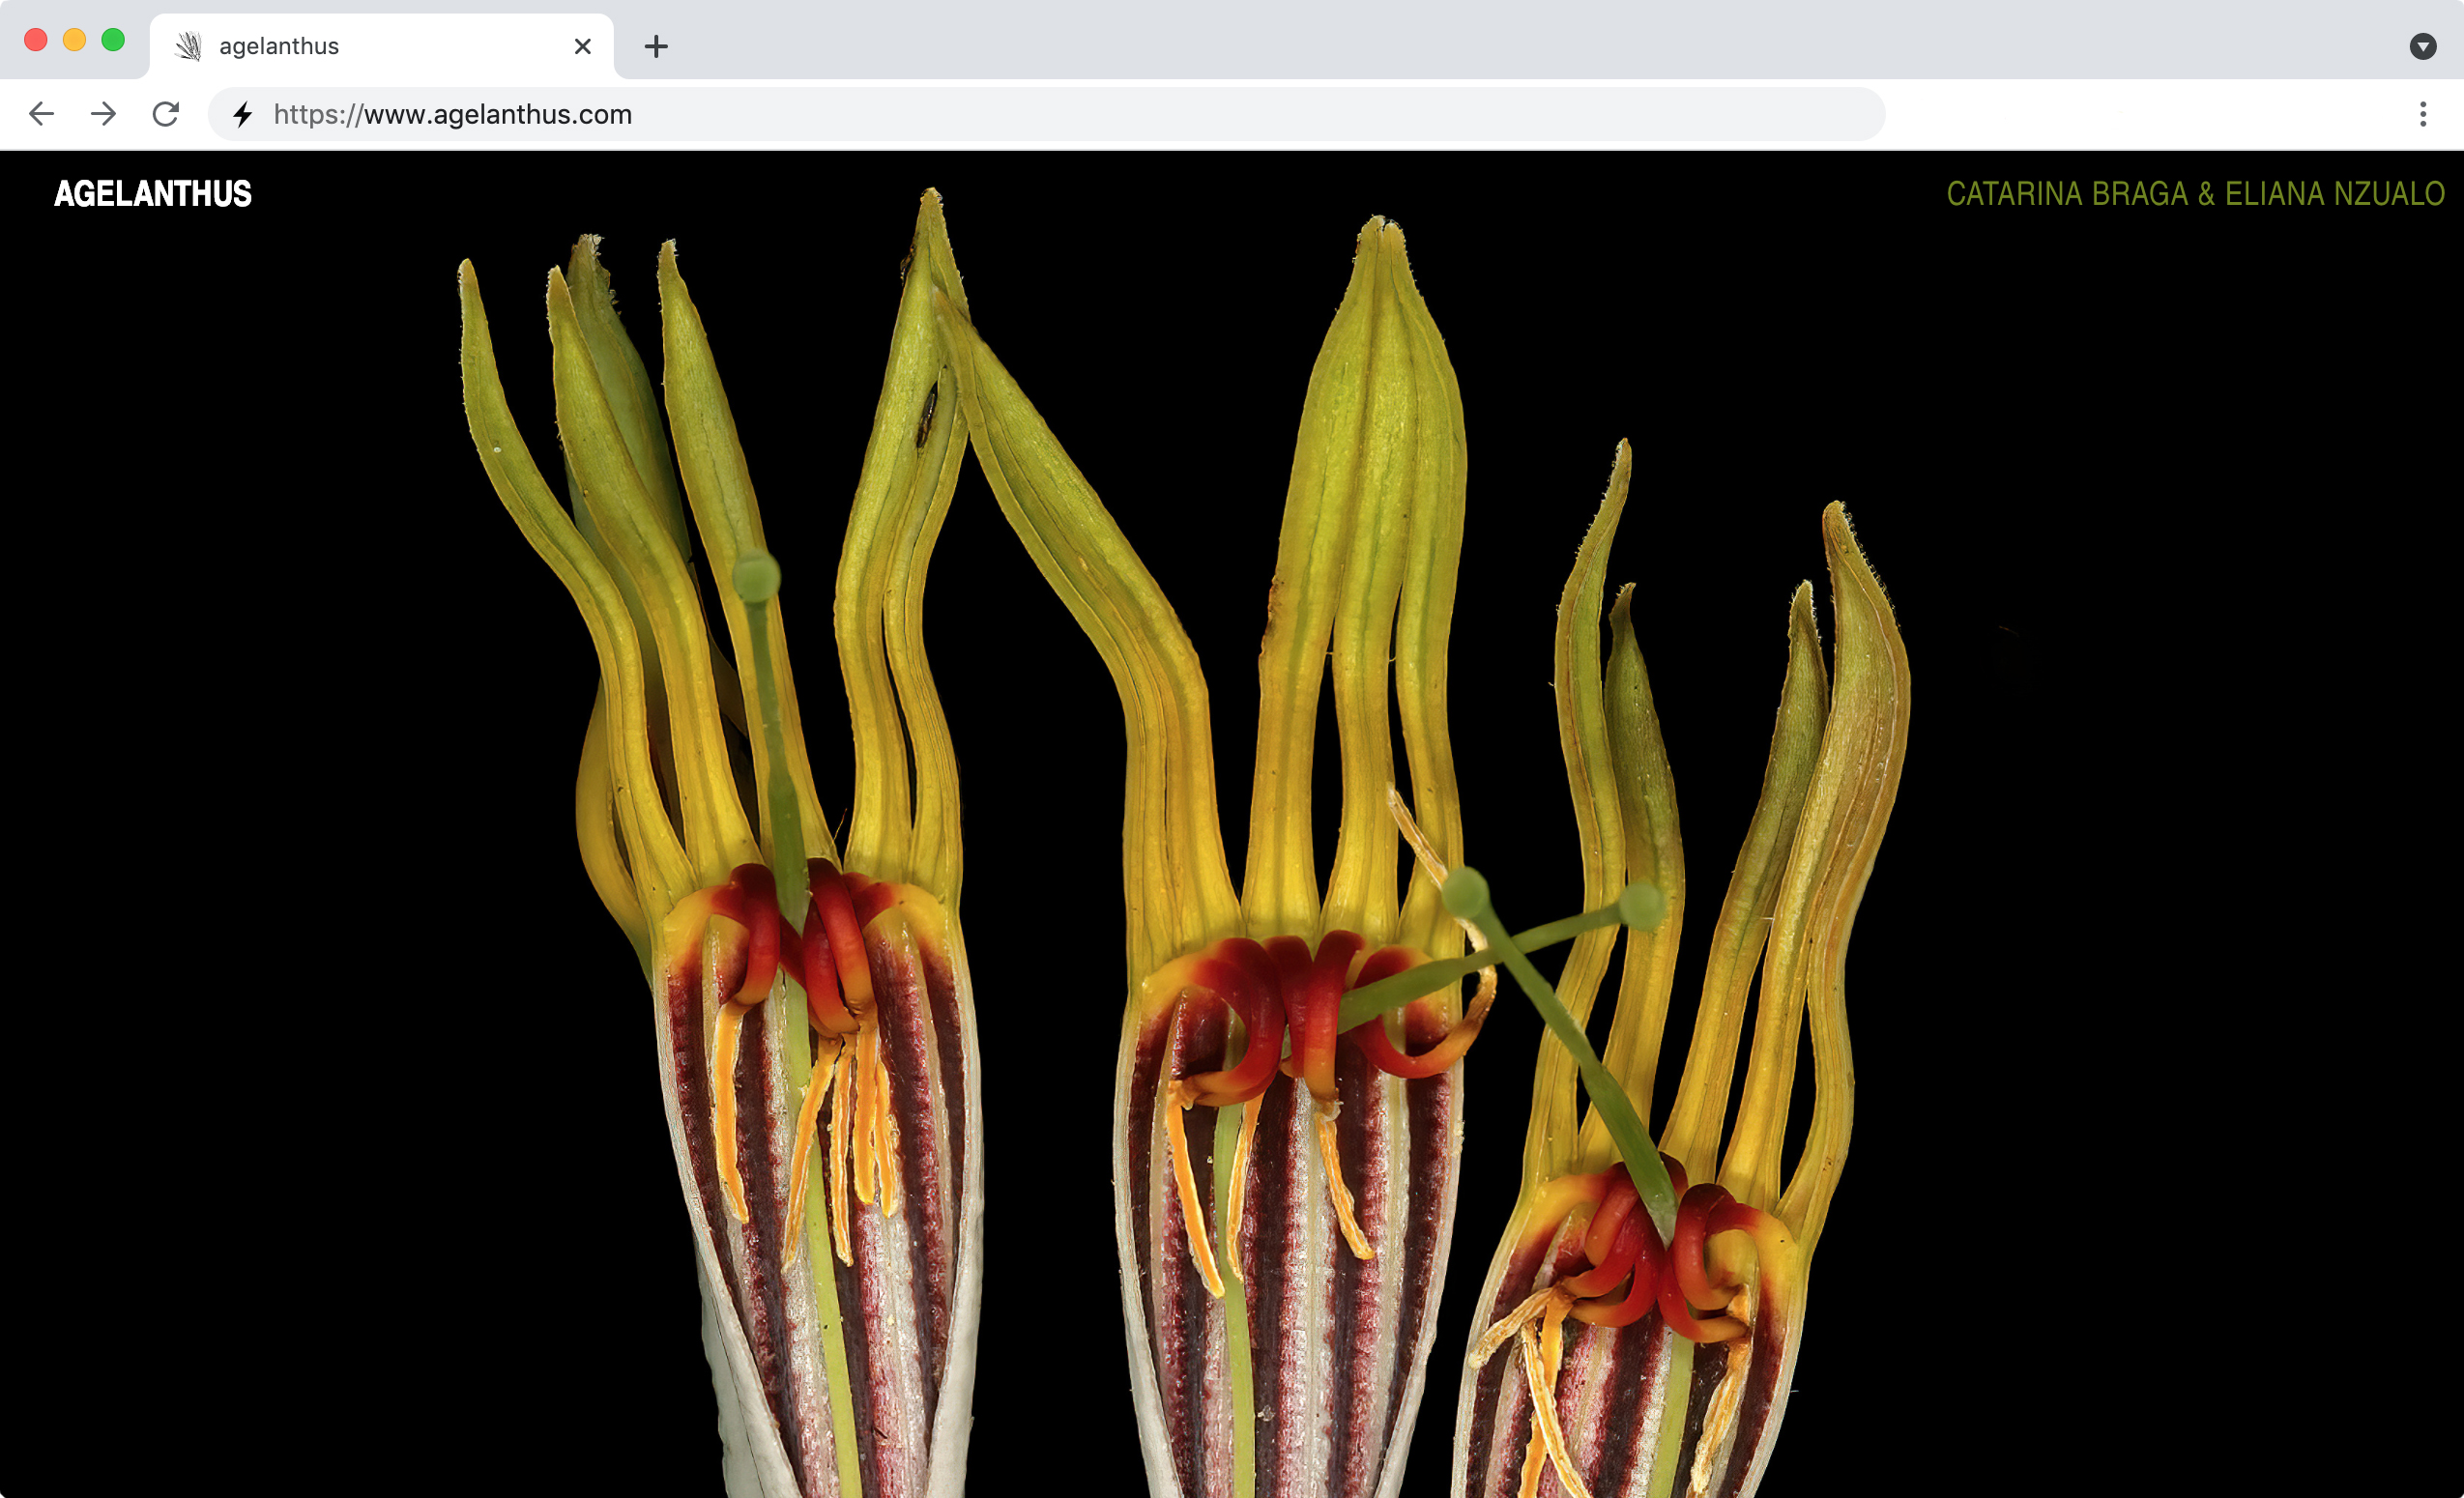Reload the agelanthus page
Viewport: 2464px width, 1498px height.
[x=166, y=114]
